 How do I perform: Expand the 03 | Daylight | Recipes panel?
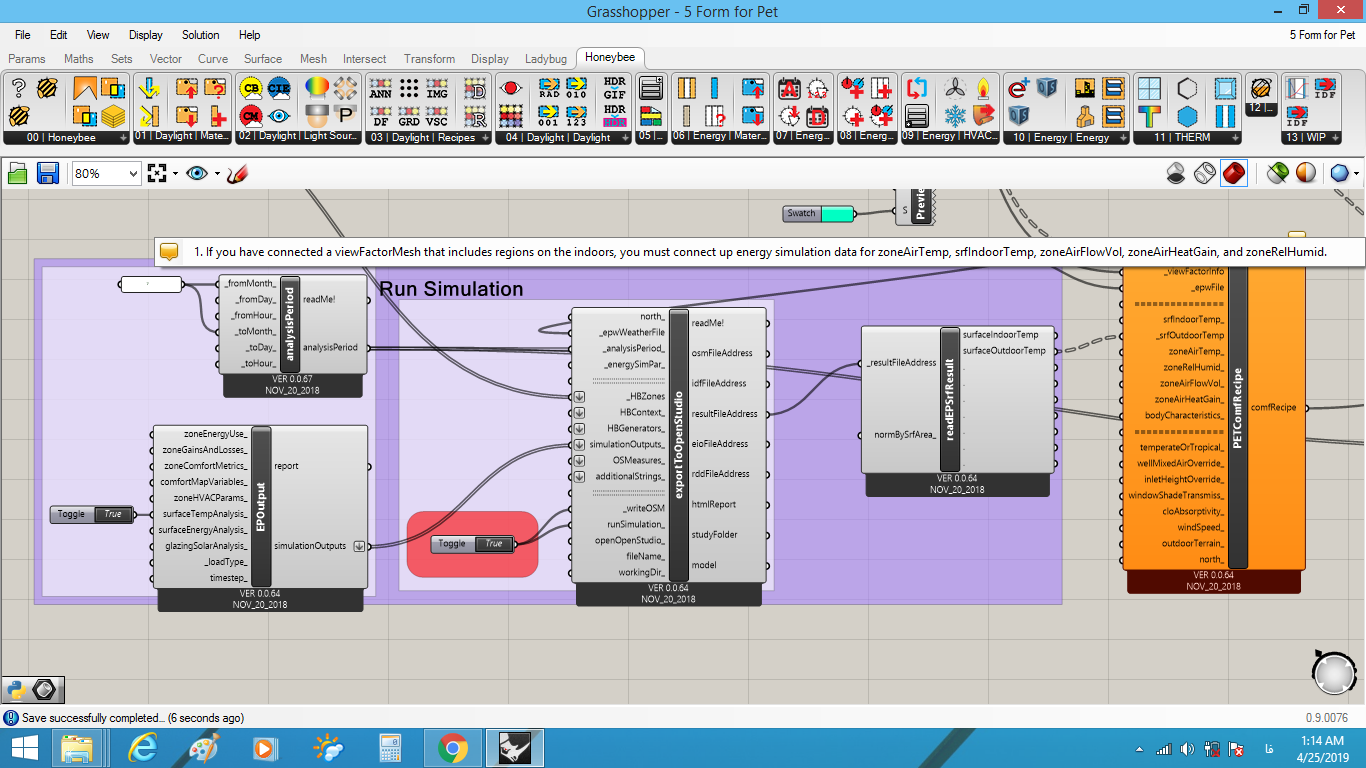point(428,137)
